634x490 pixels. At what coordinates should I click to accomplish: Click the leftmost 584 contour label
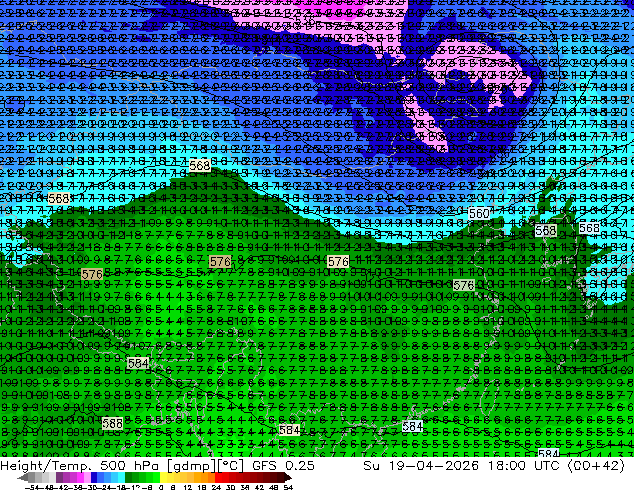[137, 363]
